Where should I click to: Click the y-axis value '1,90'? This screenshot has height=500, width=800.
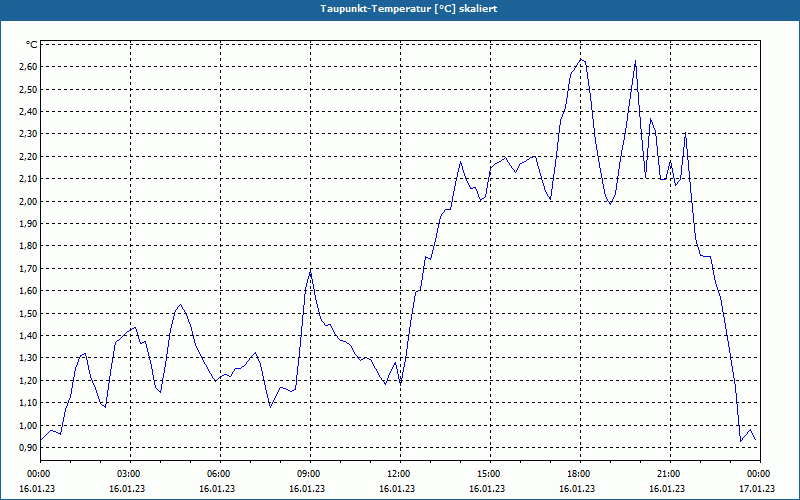29,224
